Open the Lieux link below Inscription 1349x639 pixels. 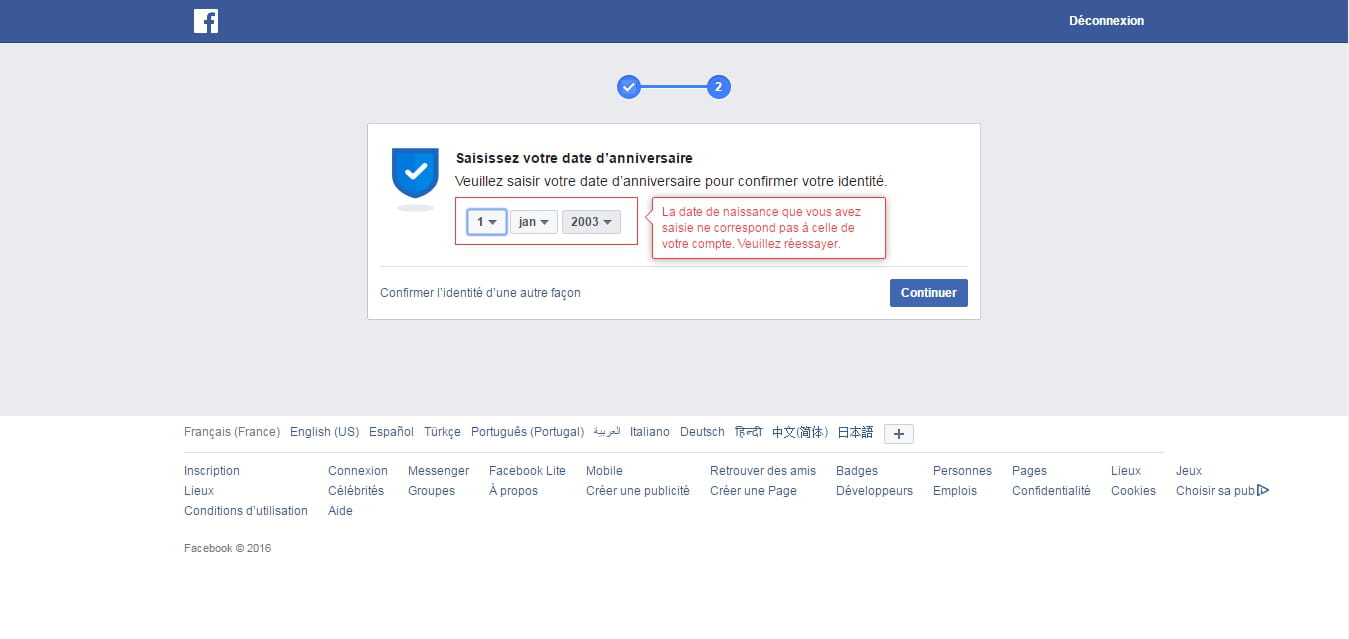[199, 491]
